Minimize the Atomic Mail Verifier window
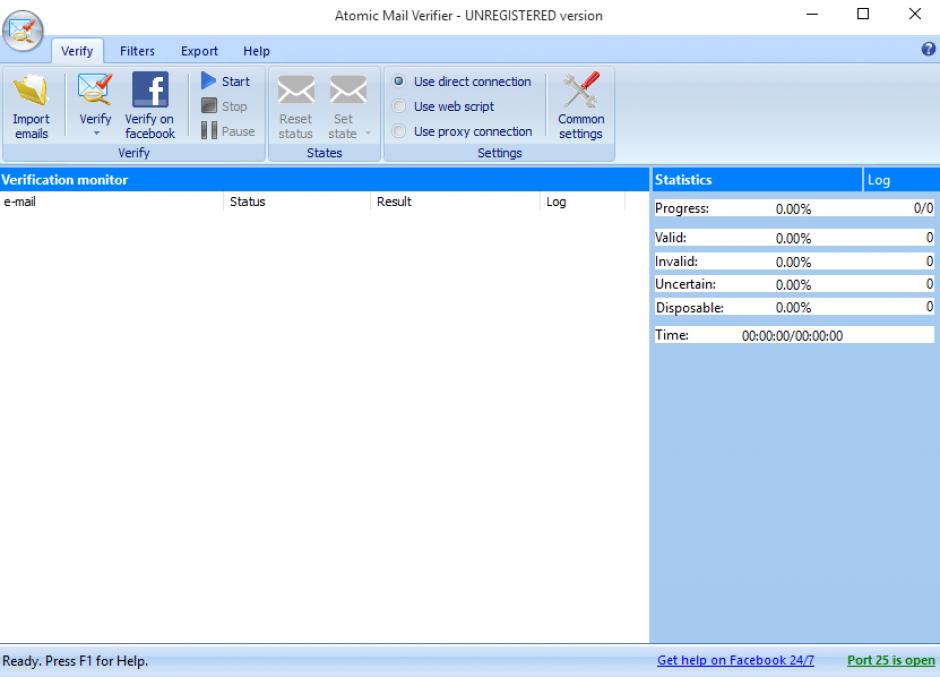Viewport: 940px width, 677px height. (812, 14)
